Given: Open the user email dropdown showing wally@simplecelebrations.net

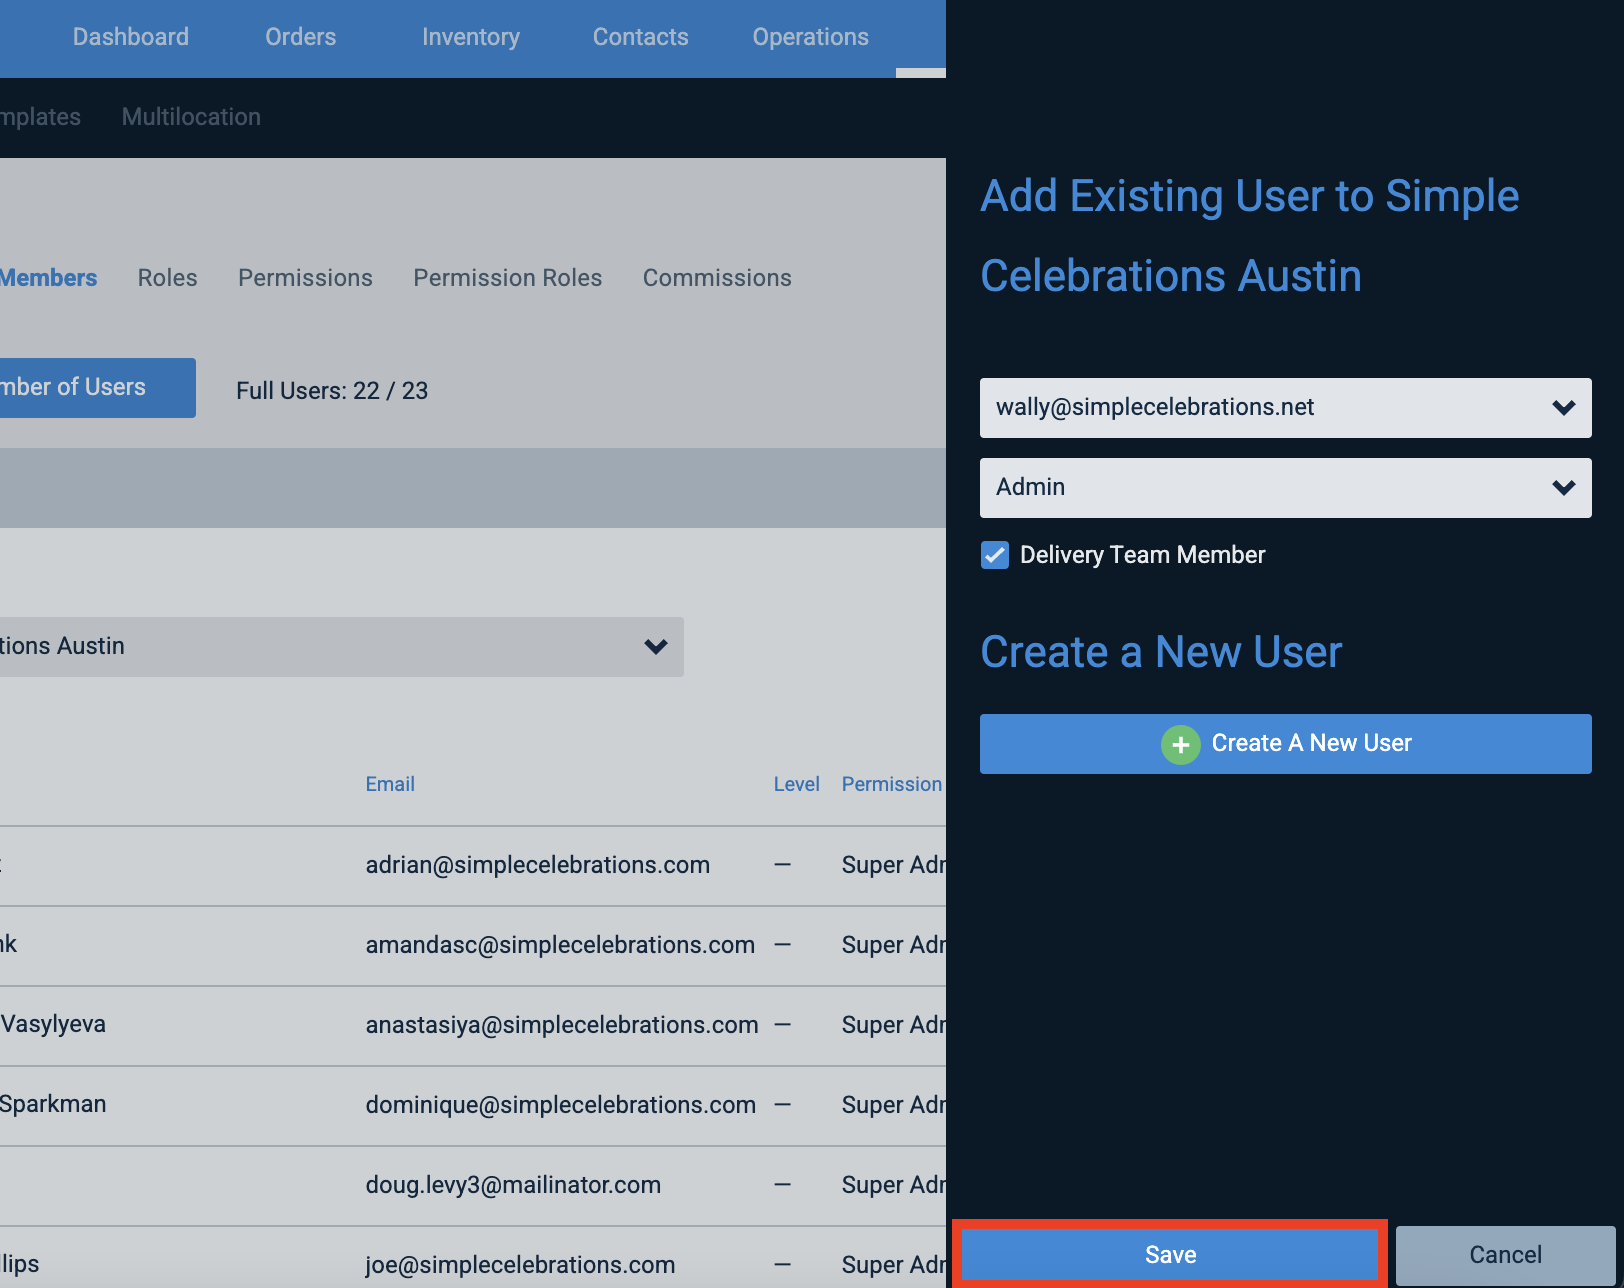Looking at the screenshot, I should pyautogui.click(x=1285, y=407).
